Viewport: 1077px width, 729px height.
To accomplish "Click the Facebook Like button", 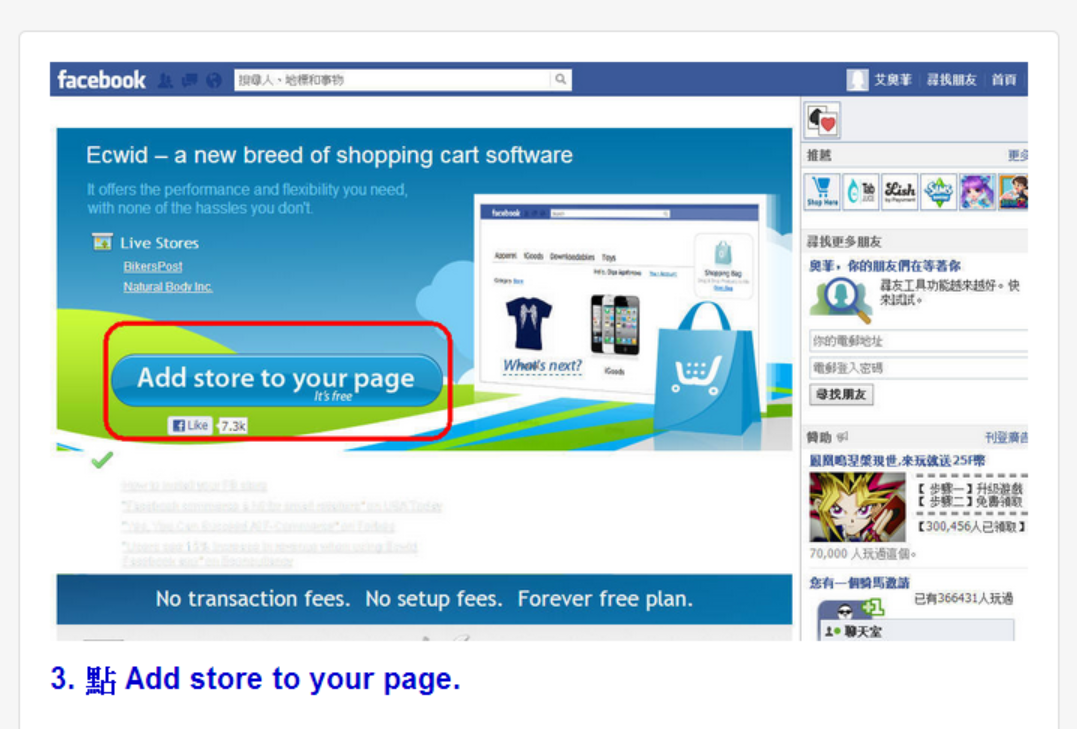I will coord(190,425).
